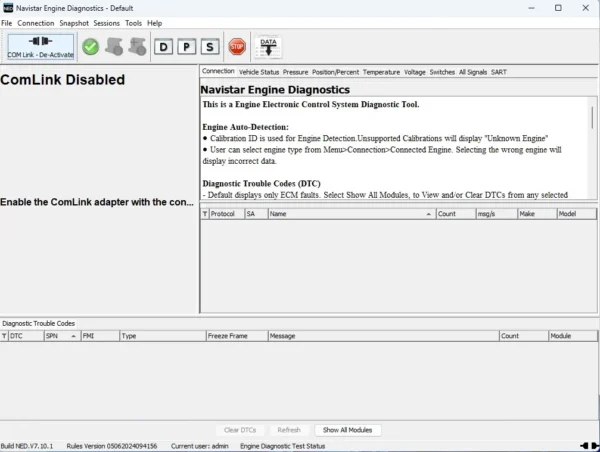Sort by the Type column header

[163, 336]
